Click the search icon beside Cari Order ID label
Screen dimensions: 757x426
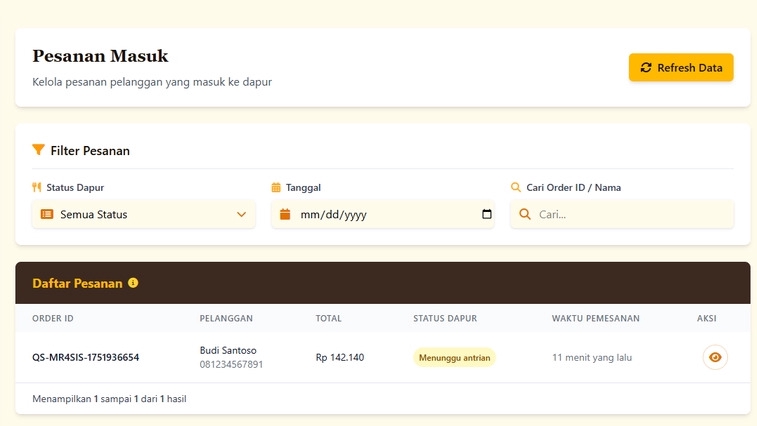516,187
